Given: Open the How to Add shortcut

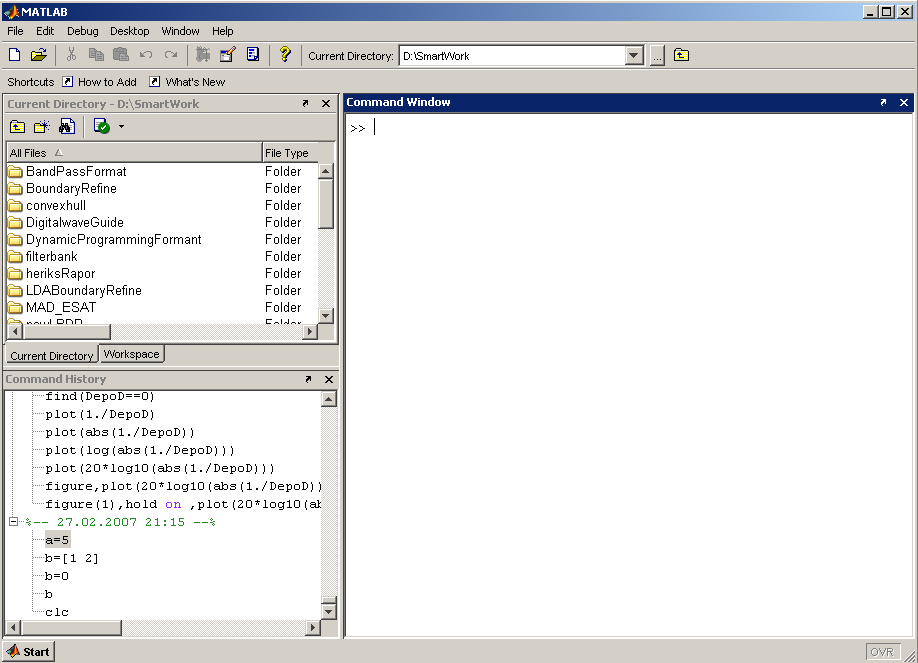Looking at the screenshot, I should (x=100, y=82).
